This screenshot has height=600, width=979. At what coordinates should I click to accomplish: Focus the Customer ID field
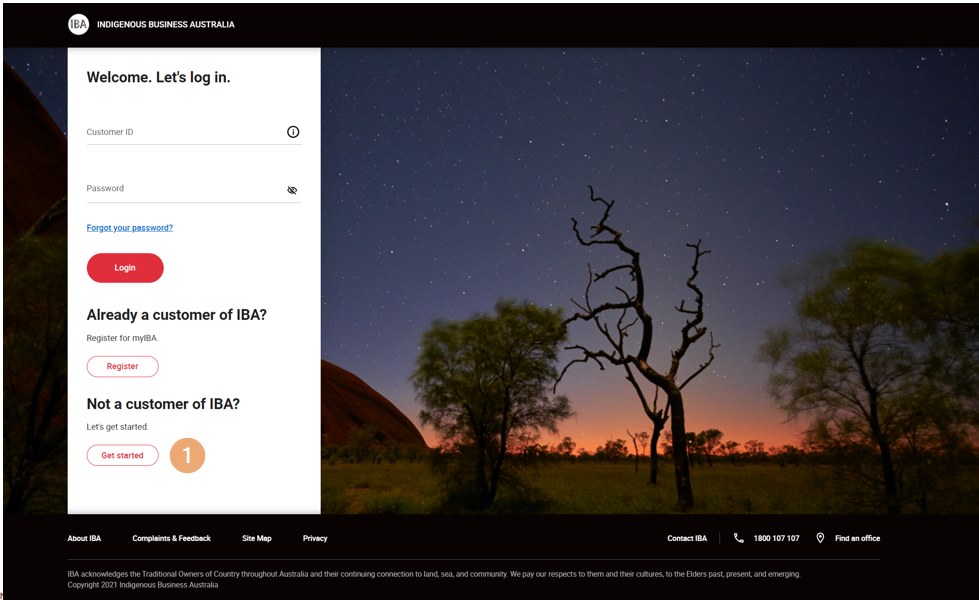coord(194,132)
